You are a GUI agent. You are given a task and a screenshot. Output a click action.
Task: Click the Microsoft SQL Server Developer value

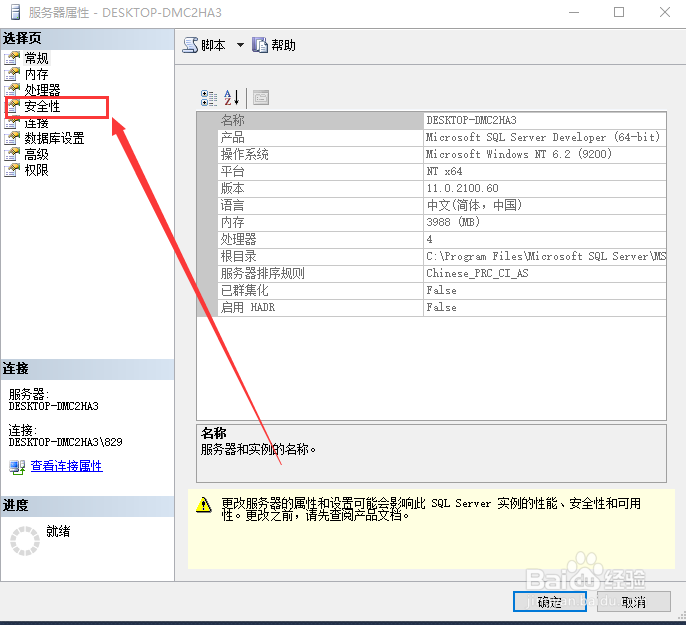click(543, 137)
